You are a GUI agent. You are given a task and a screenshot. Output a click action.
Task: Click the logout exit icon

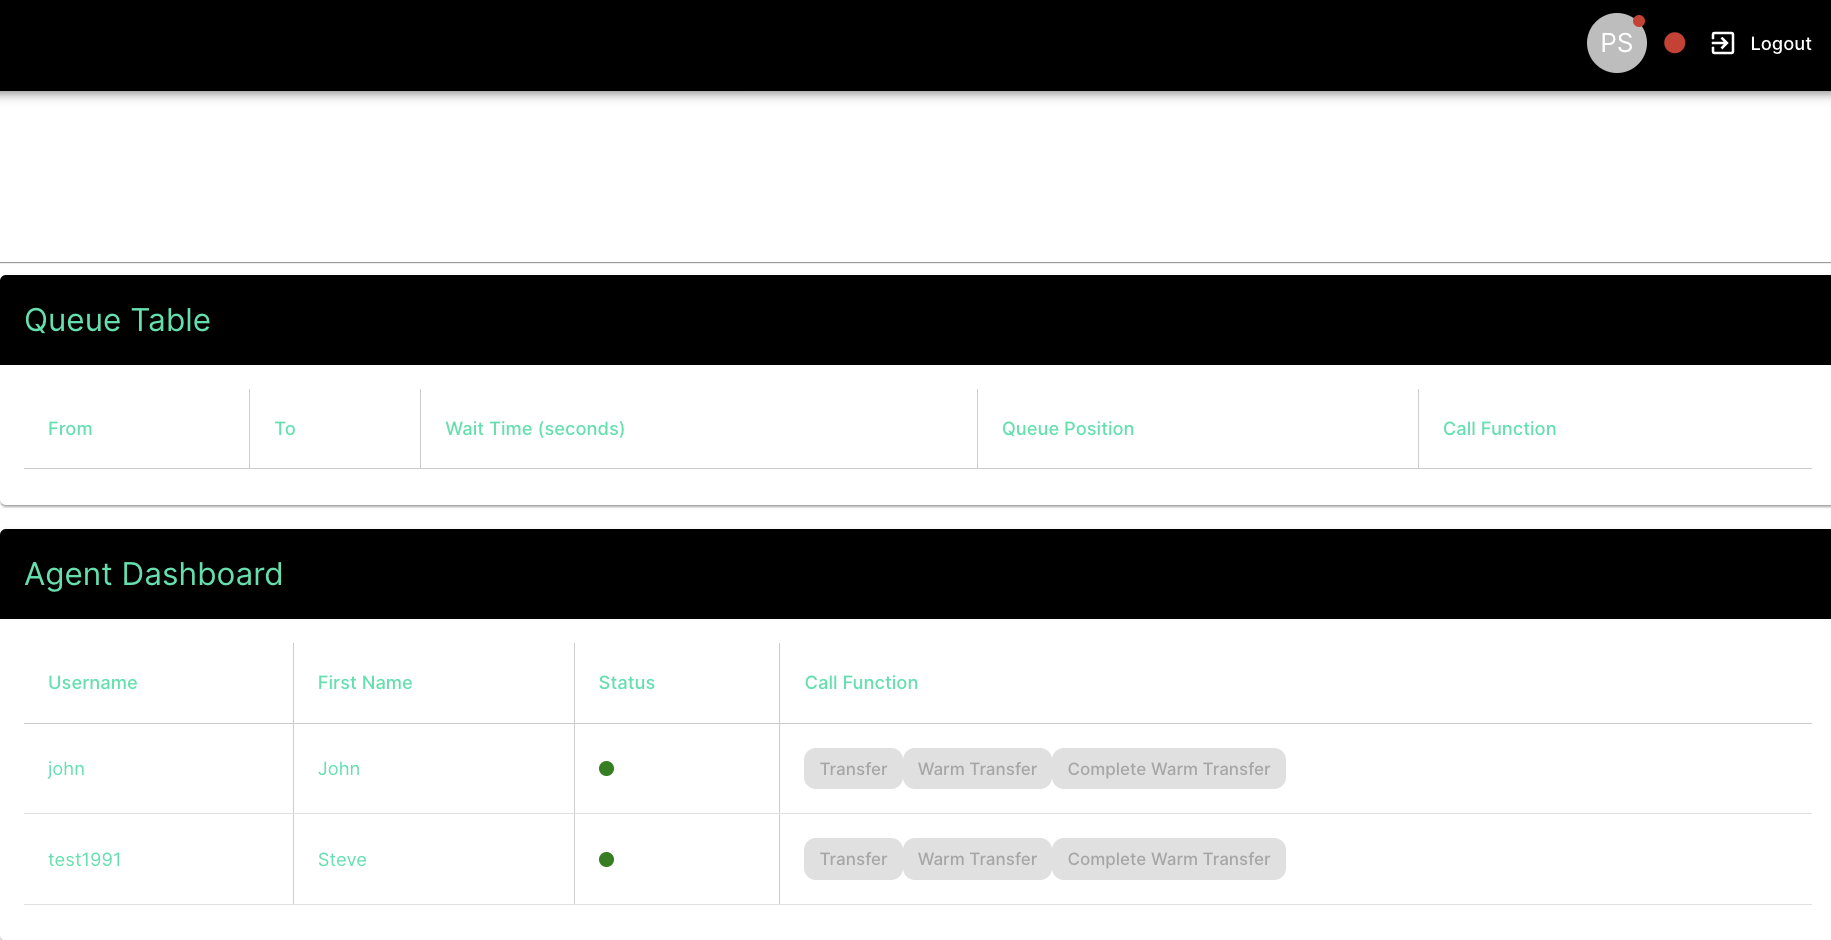(x=1722, y=43)
